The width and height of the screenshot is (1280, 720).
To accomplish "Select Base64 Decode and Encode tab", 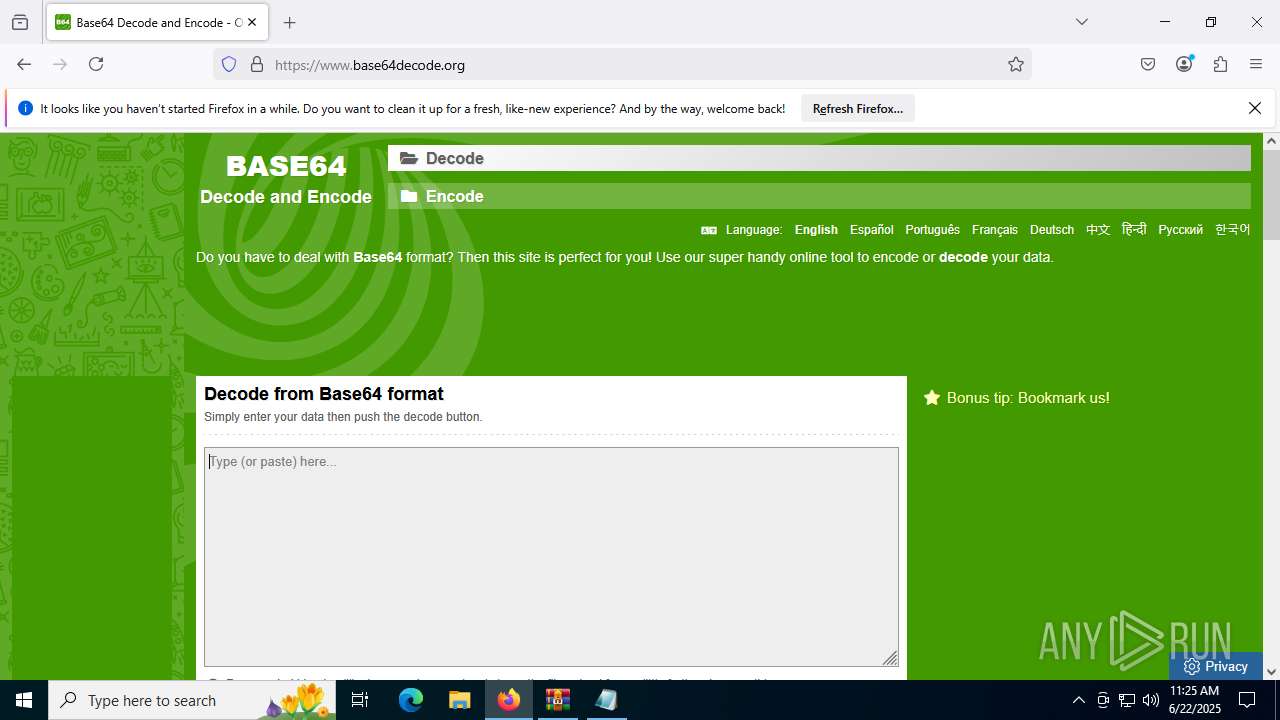I will tap(158, 22).
